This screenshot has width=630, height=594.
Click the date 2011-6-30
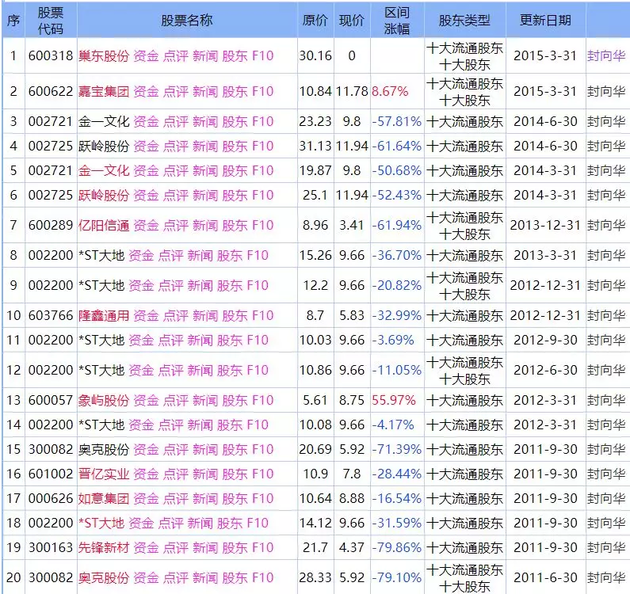[545, 578]
